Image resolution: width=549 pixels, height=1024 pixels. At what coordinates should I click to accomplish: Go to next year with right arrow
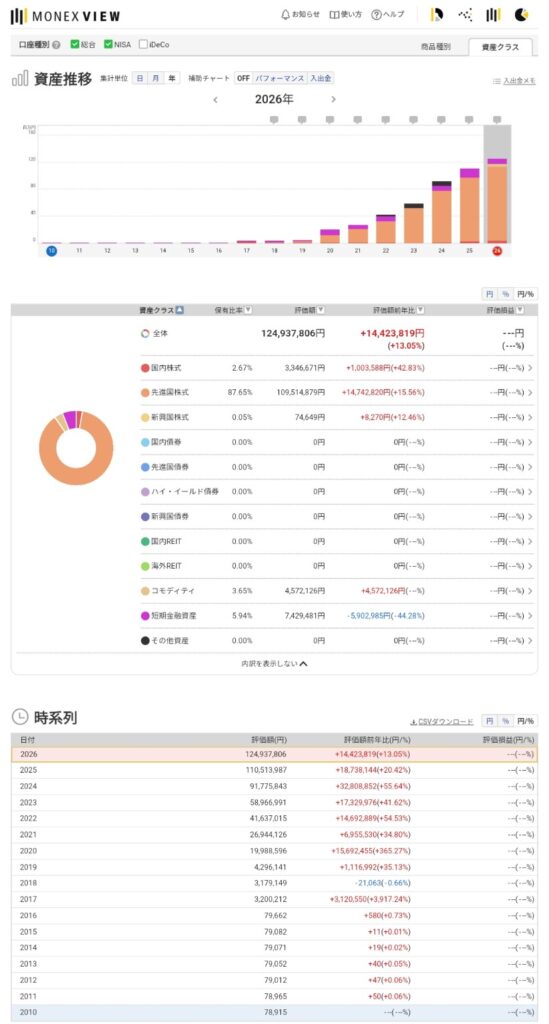[x=333, y=99]
